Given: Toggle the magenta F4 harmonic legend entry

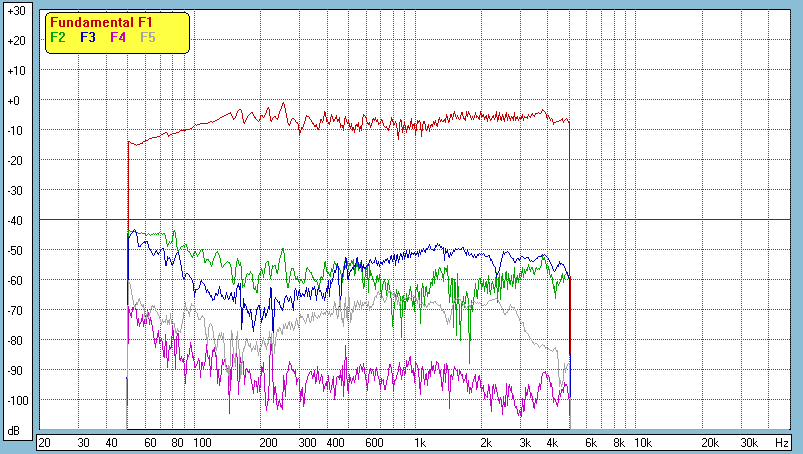Looking at the screenshot, I should 118,37.
